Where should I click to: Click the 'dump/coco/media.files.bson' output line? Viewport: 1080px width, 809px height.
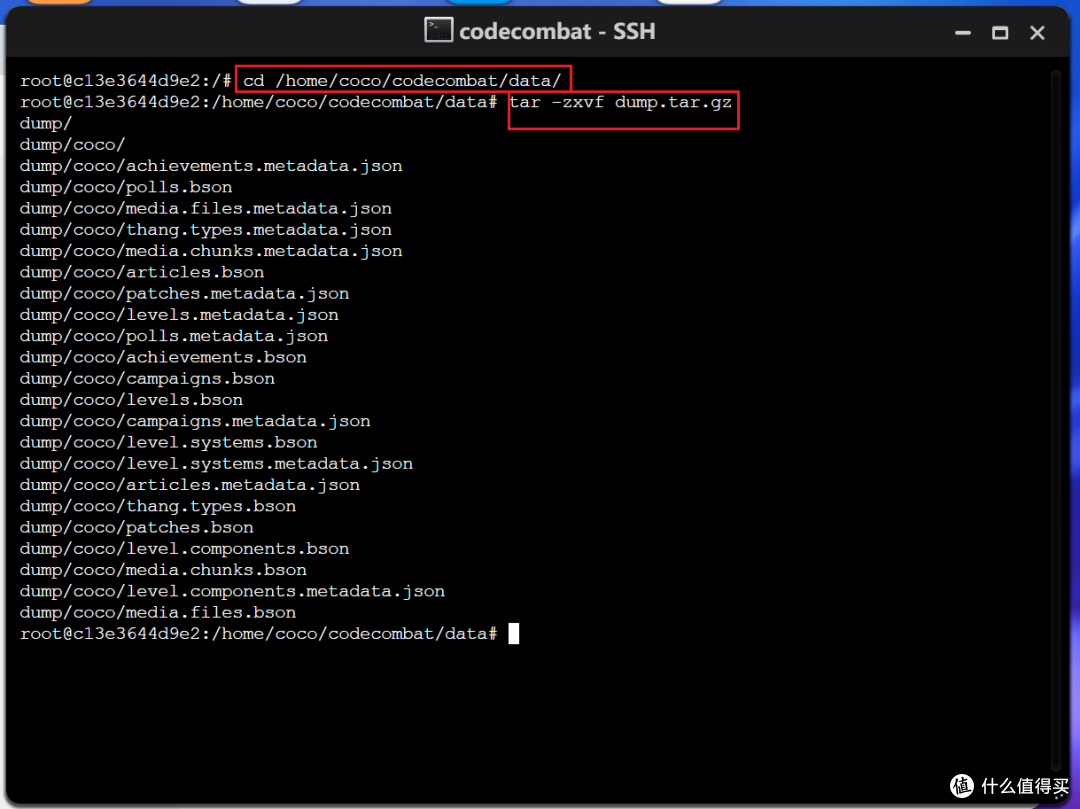coord(158,613)
